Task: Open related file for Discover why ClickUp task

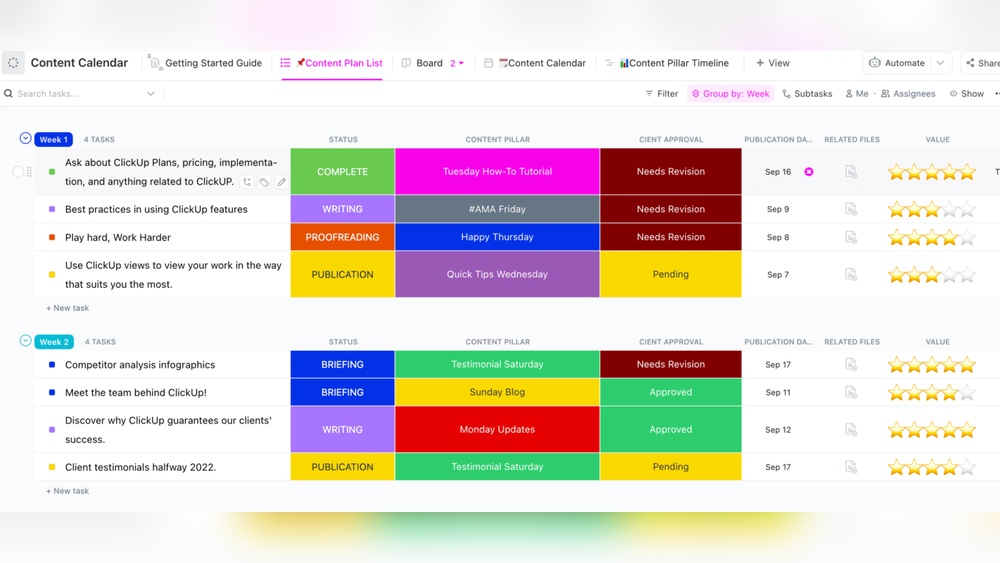Action: click(851, 430)
